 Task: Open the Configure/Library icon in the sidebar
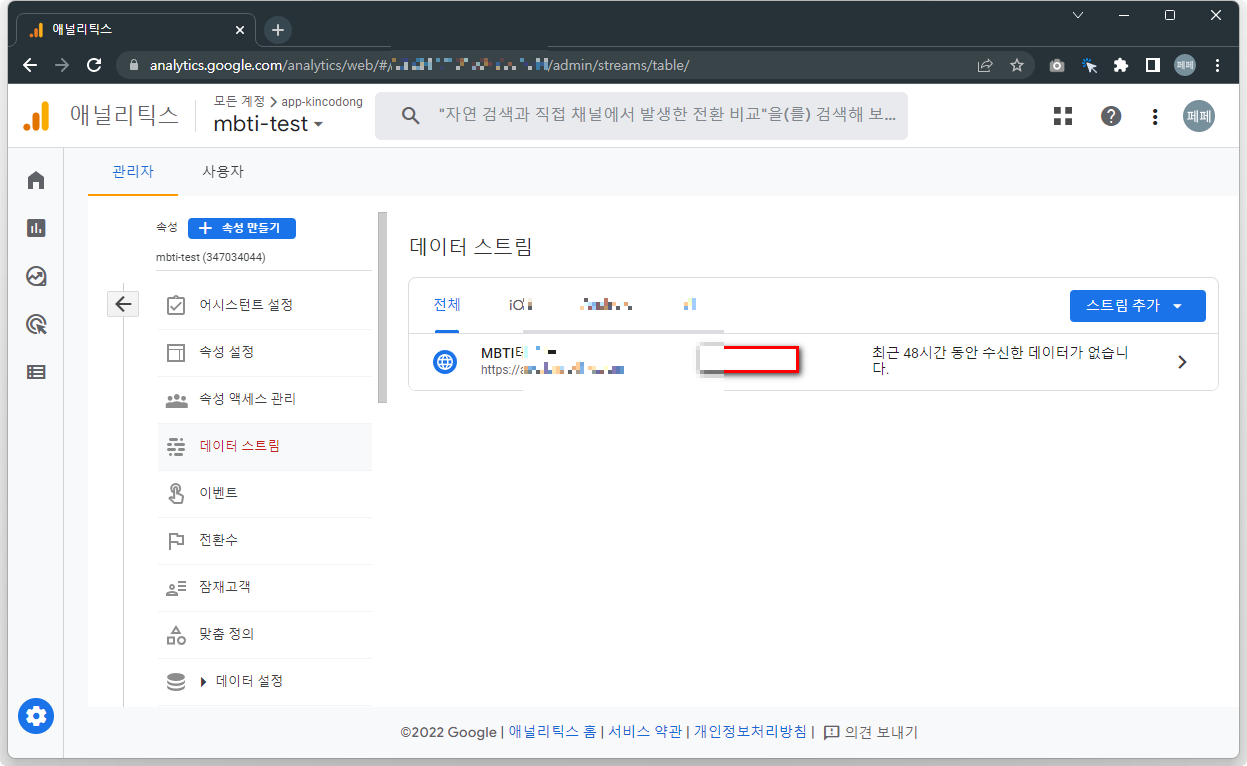pyautogui.click(x=36, y=371)
